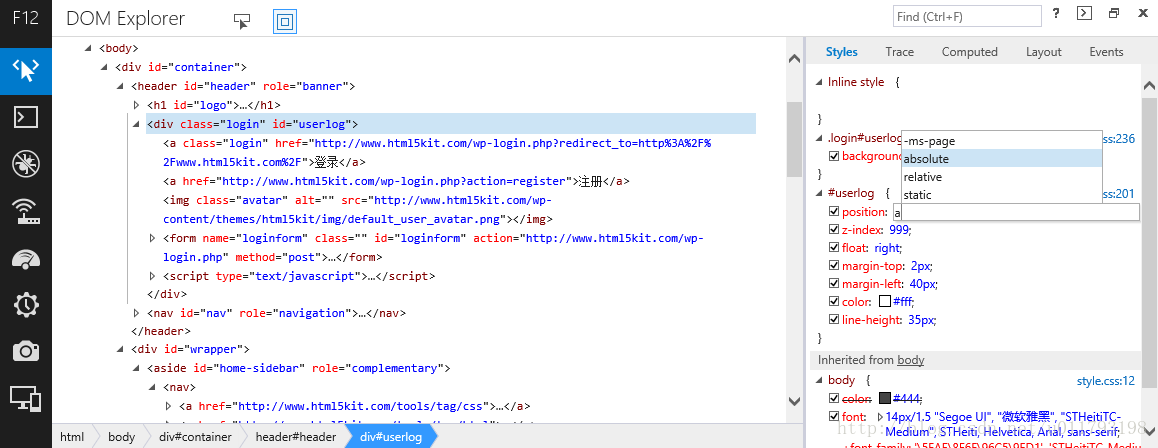
Task: Toggle the margin-left property checkbox
Action: pos(835,284)
